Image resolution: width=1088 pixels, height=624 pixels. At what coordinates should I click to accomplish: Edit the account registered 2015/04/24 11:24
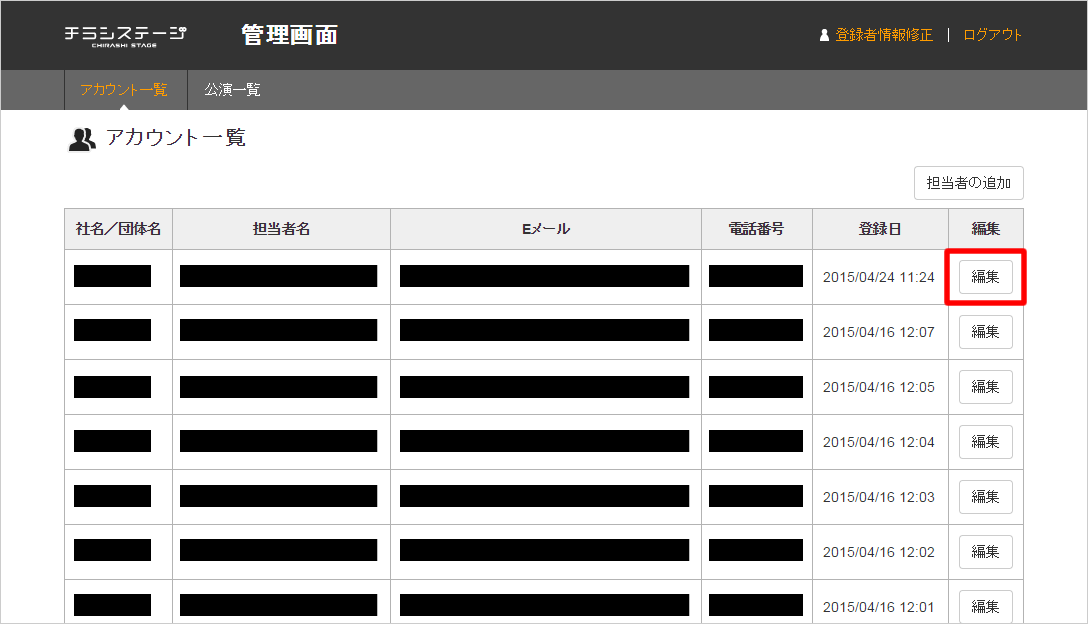[x=985, y=277]
